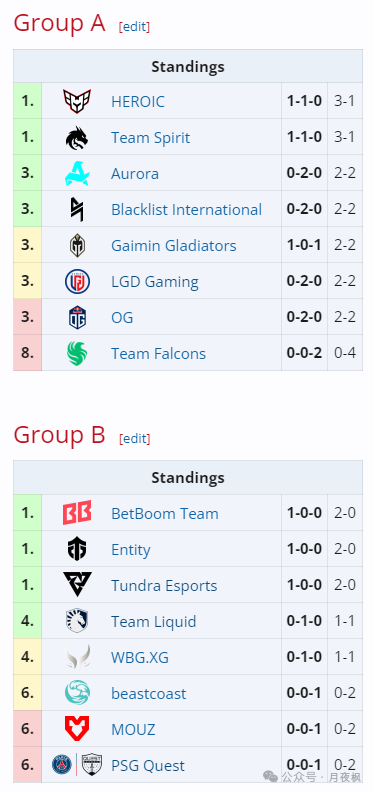
Task: Open the edit link for Group B
Action: (134, 438)
